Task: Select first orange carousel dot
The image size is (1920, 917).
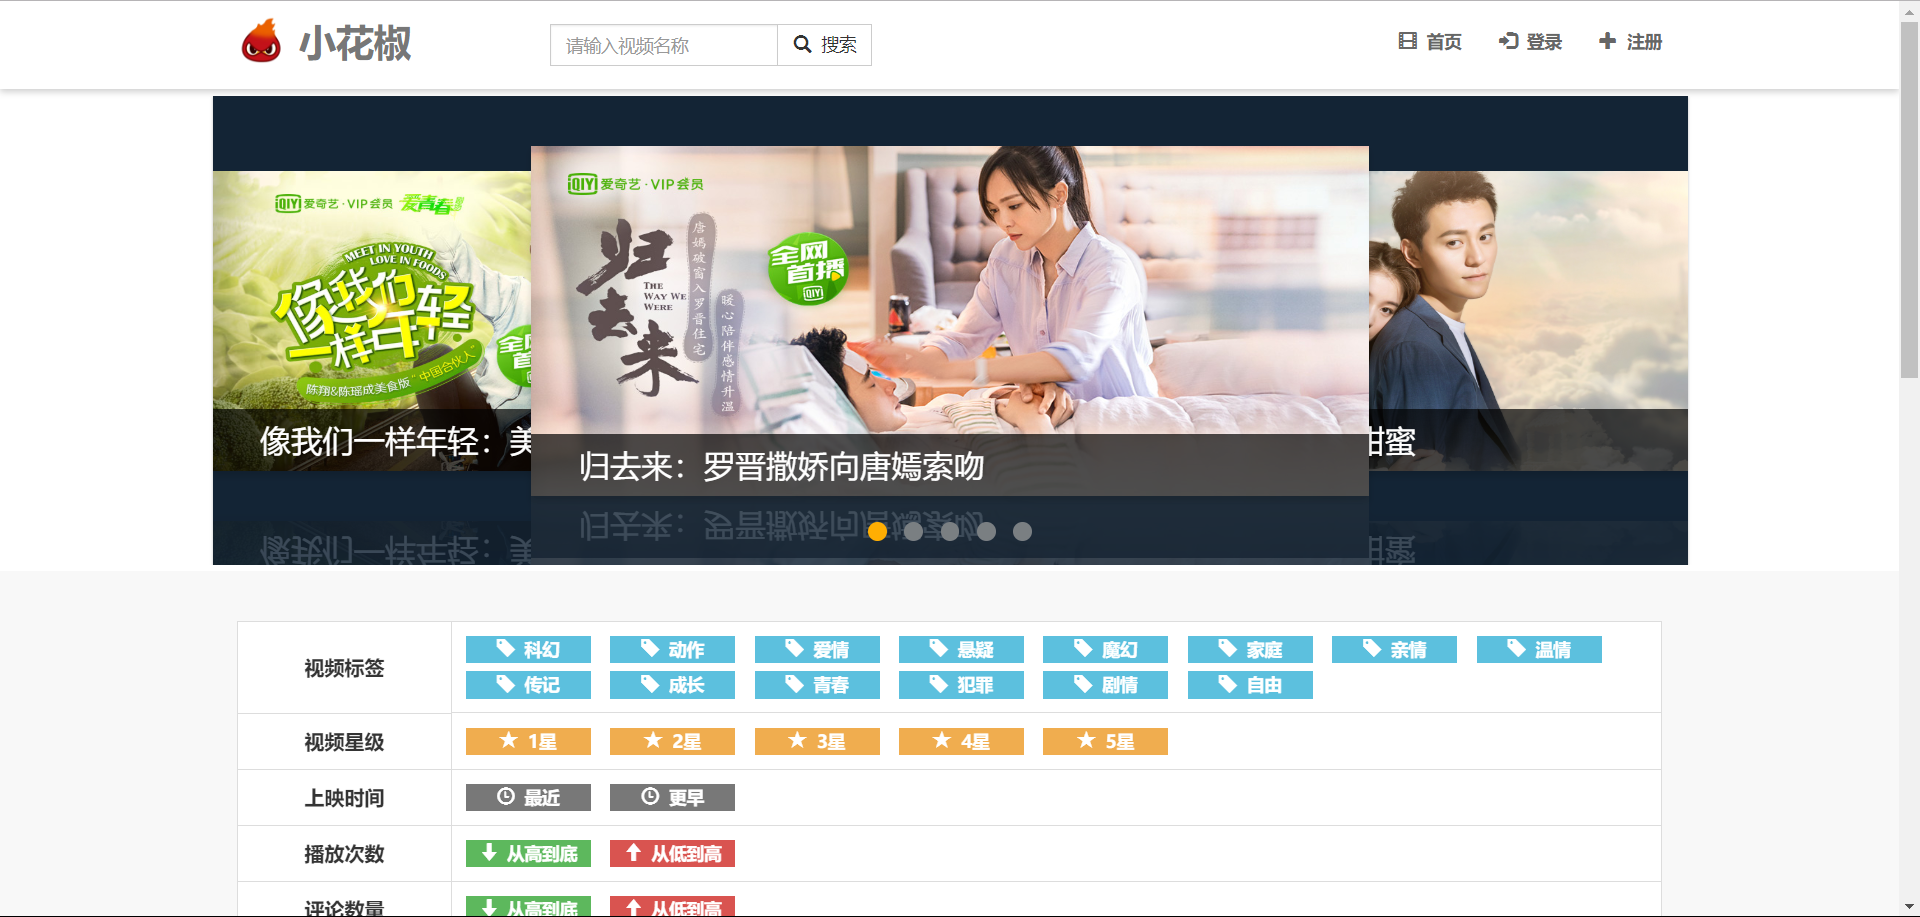Action: pos(877,531)
